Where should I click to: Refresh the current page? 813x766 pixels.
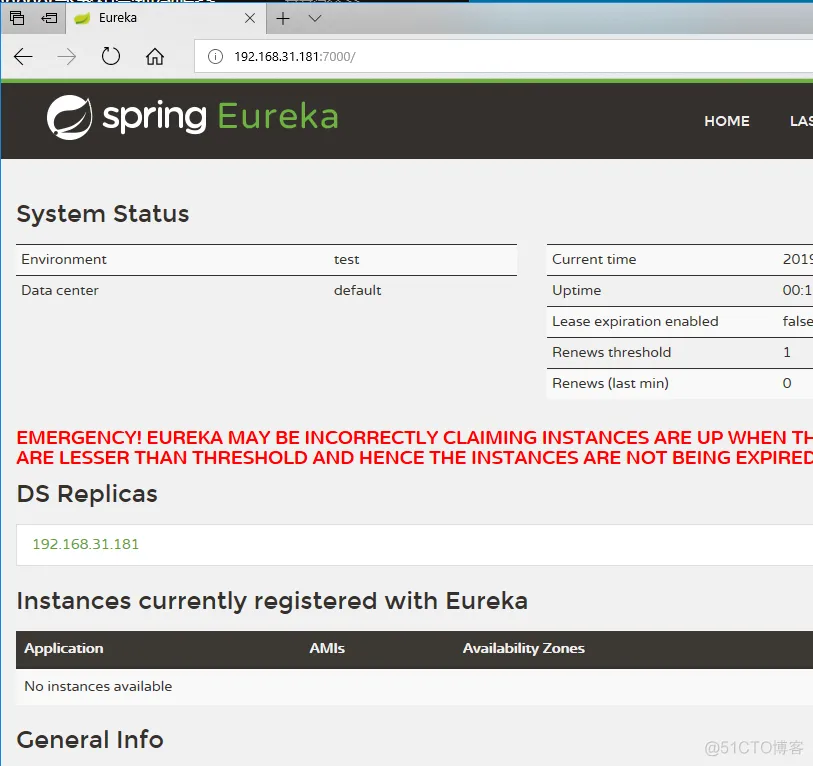pos(110,56)
